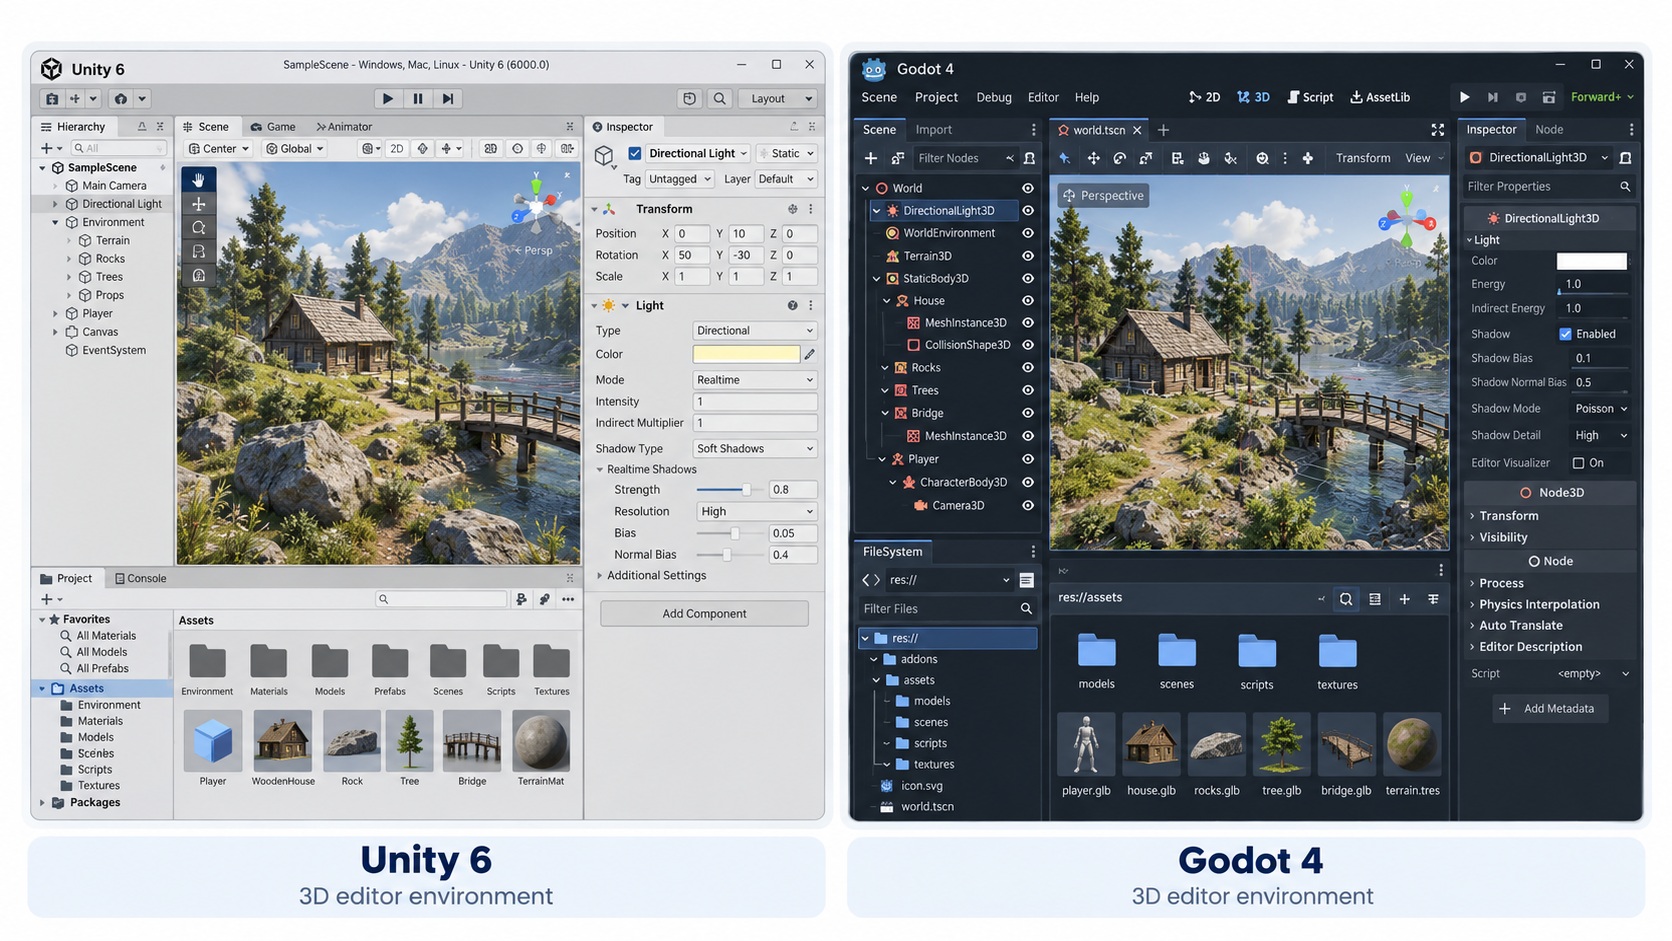1672x941 pixels.
Task: Toggle visibility of Camera3D node
Action: click(x=1027, y=505)
